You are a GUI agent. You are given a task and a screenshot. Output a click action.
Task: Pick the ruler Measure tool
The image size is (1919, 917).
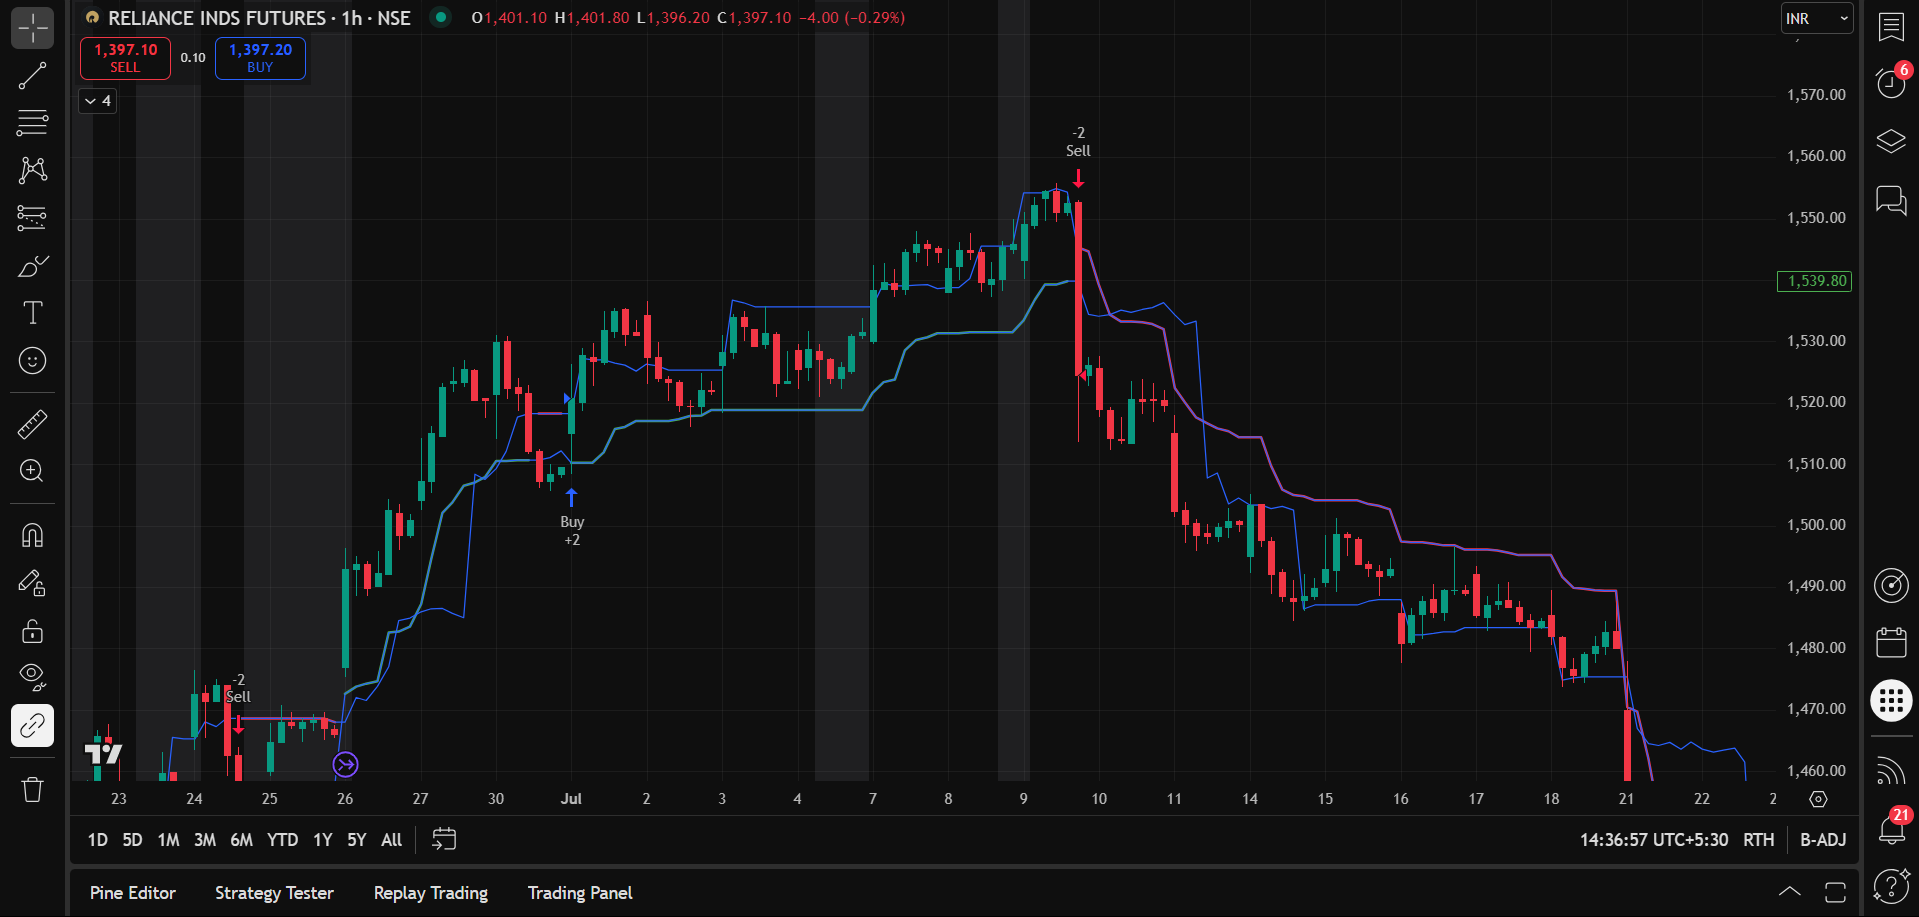(x=32, y=424)
